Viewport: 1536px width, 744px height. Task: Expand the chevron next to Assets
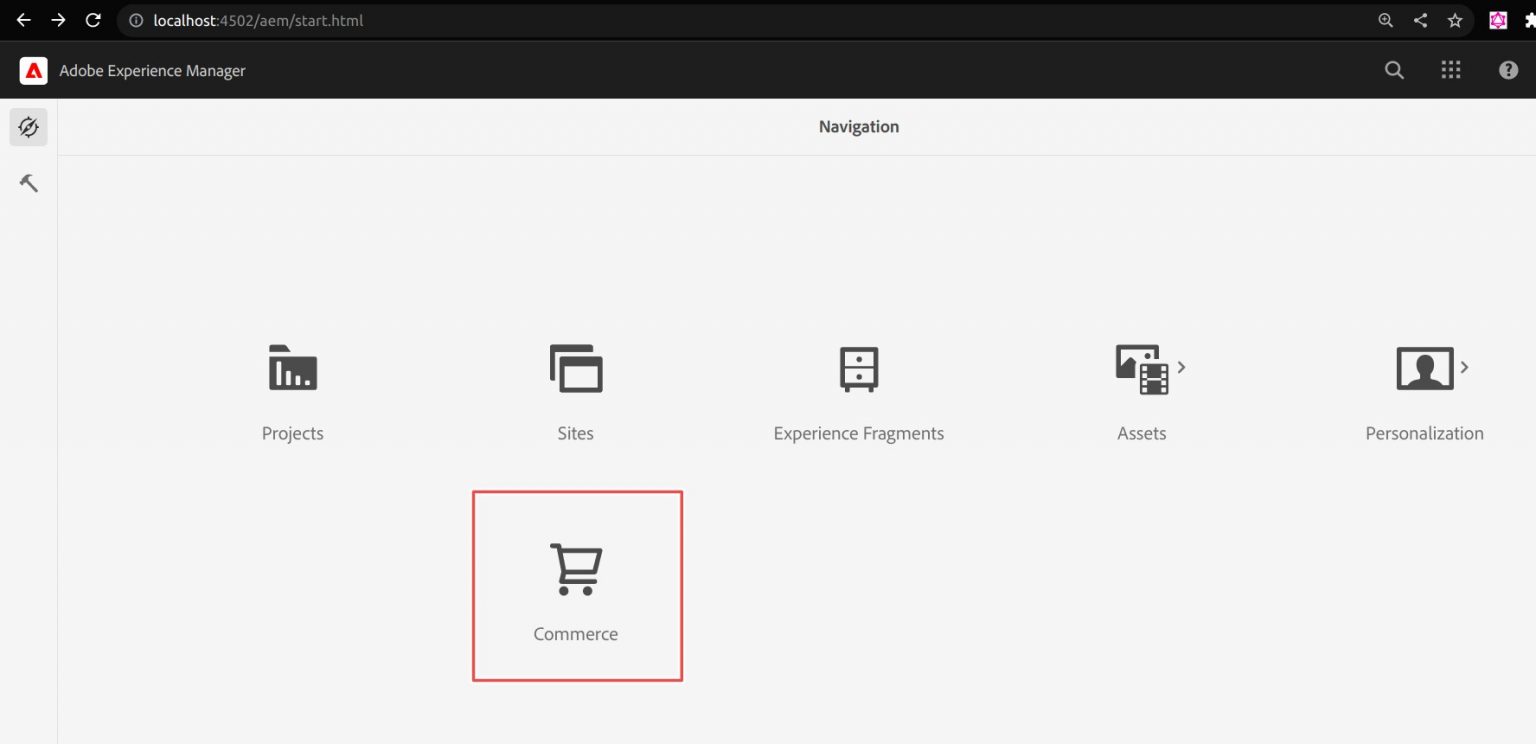click(1181, 367)
